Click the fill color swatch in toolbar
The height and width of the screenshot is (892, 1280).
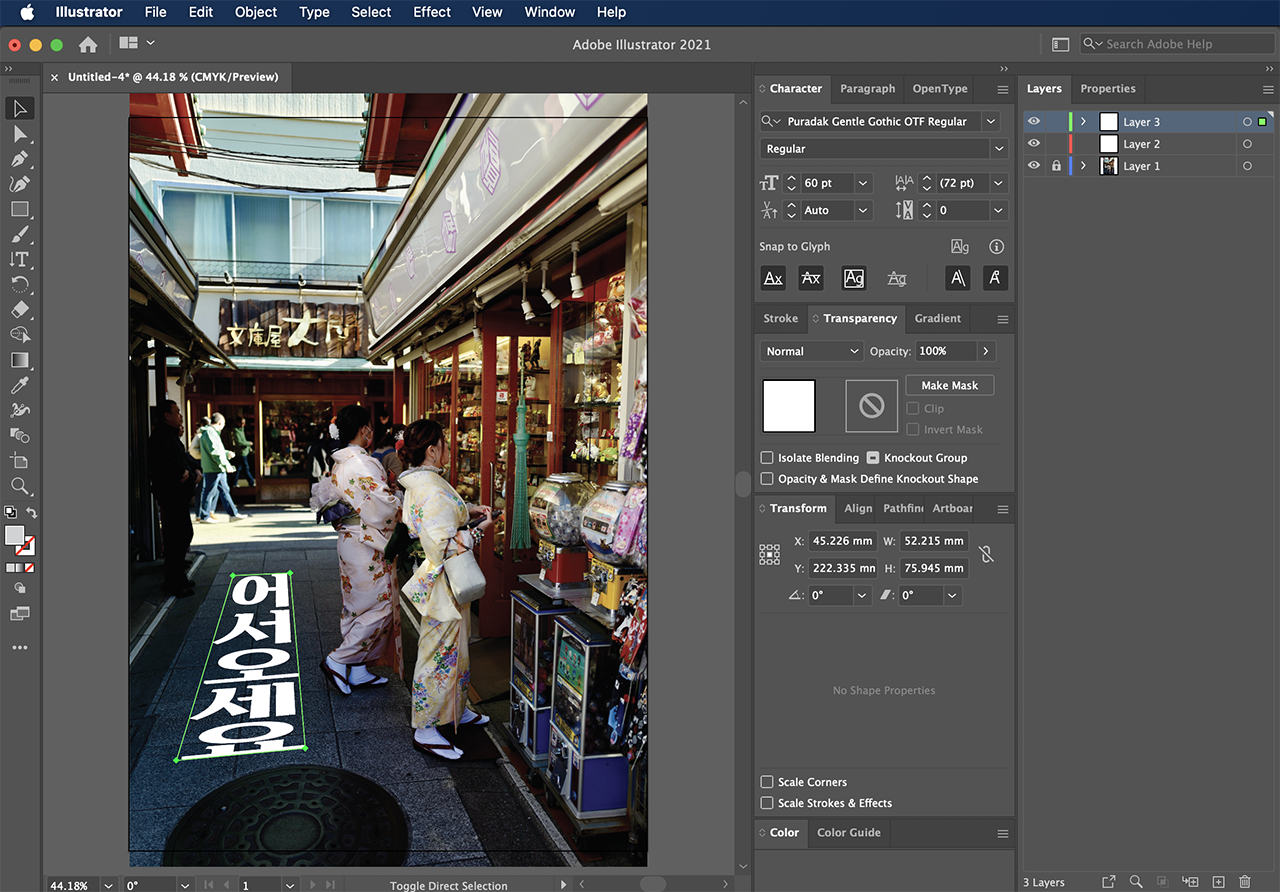(14, 536)
